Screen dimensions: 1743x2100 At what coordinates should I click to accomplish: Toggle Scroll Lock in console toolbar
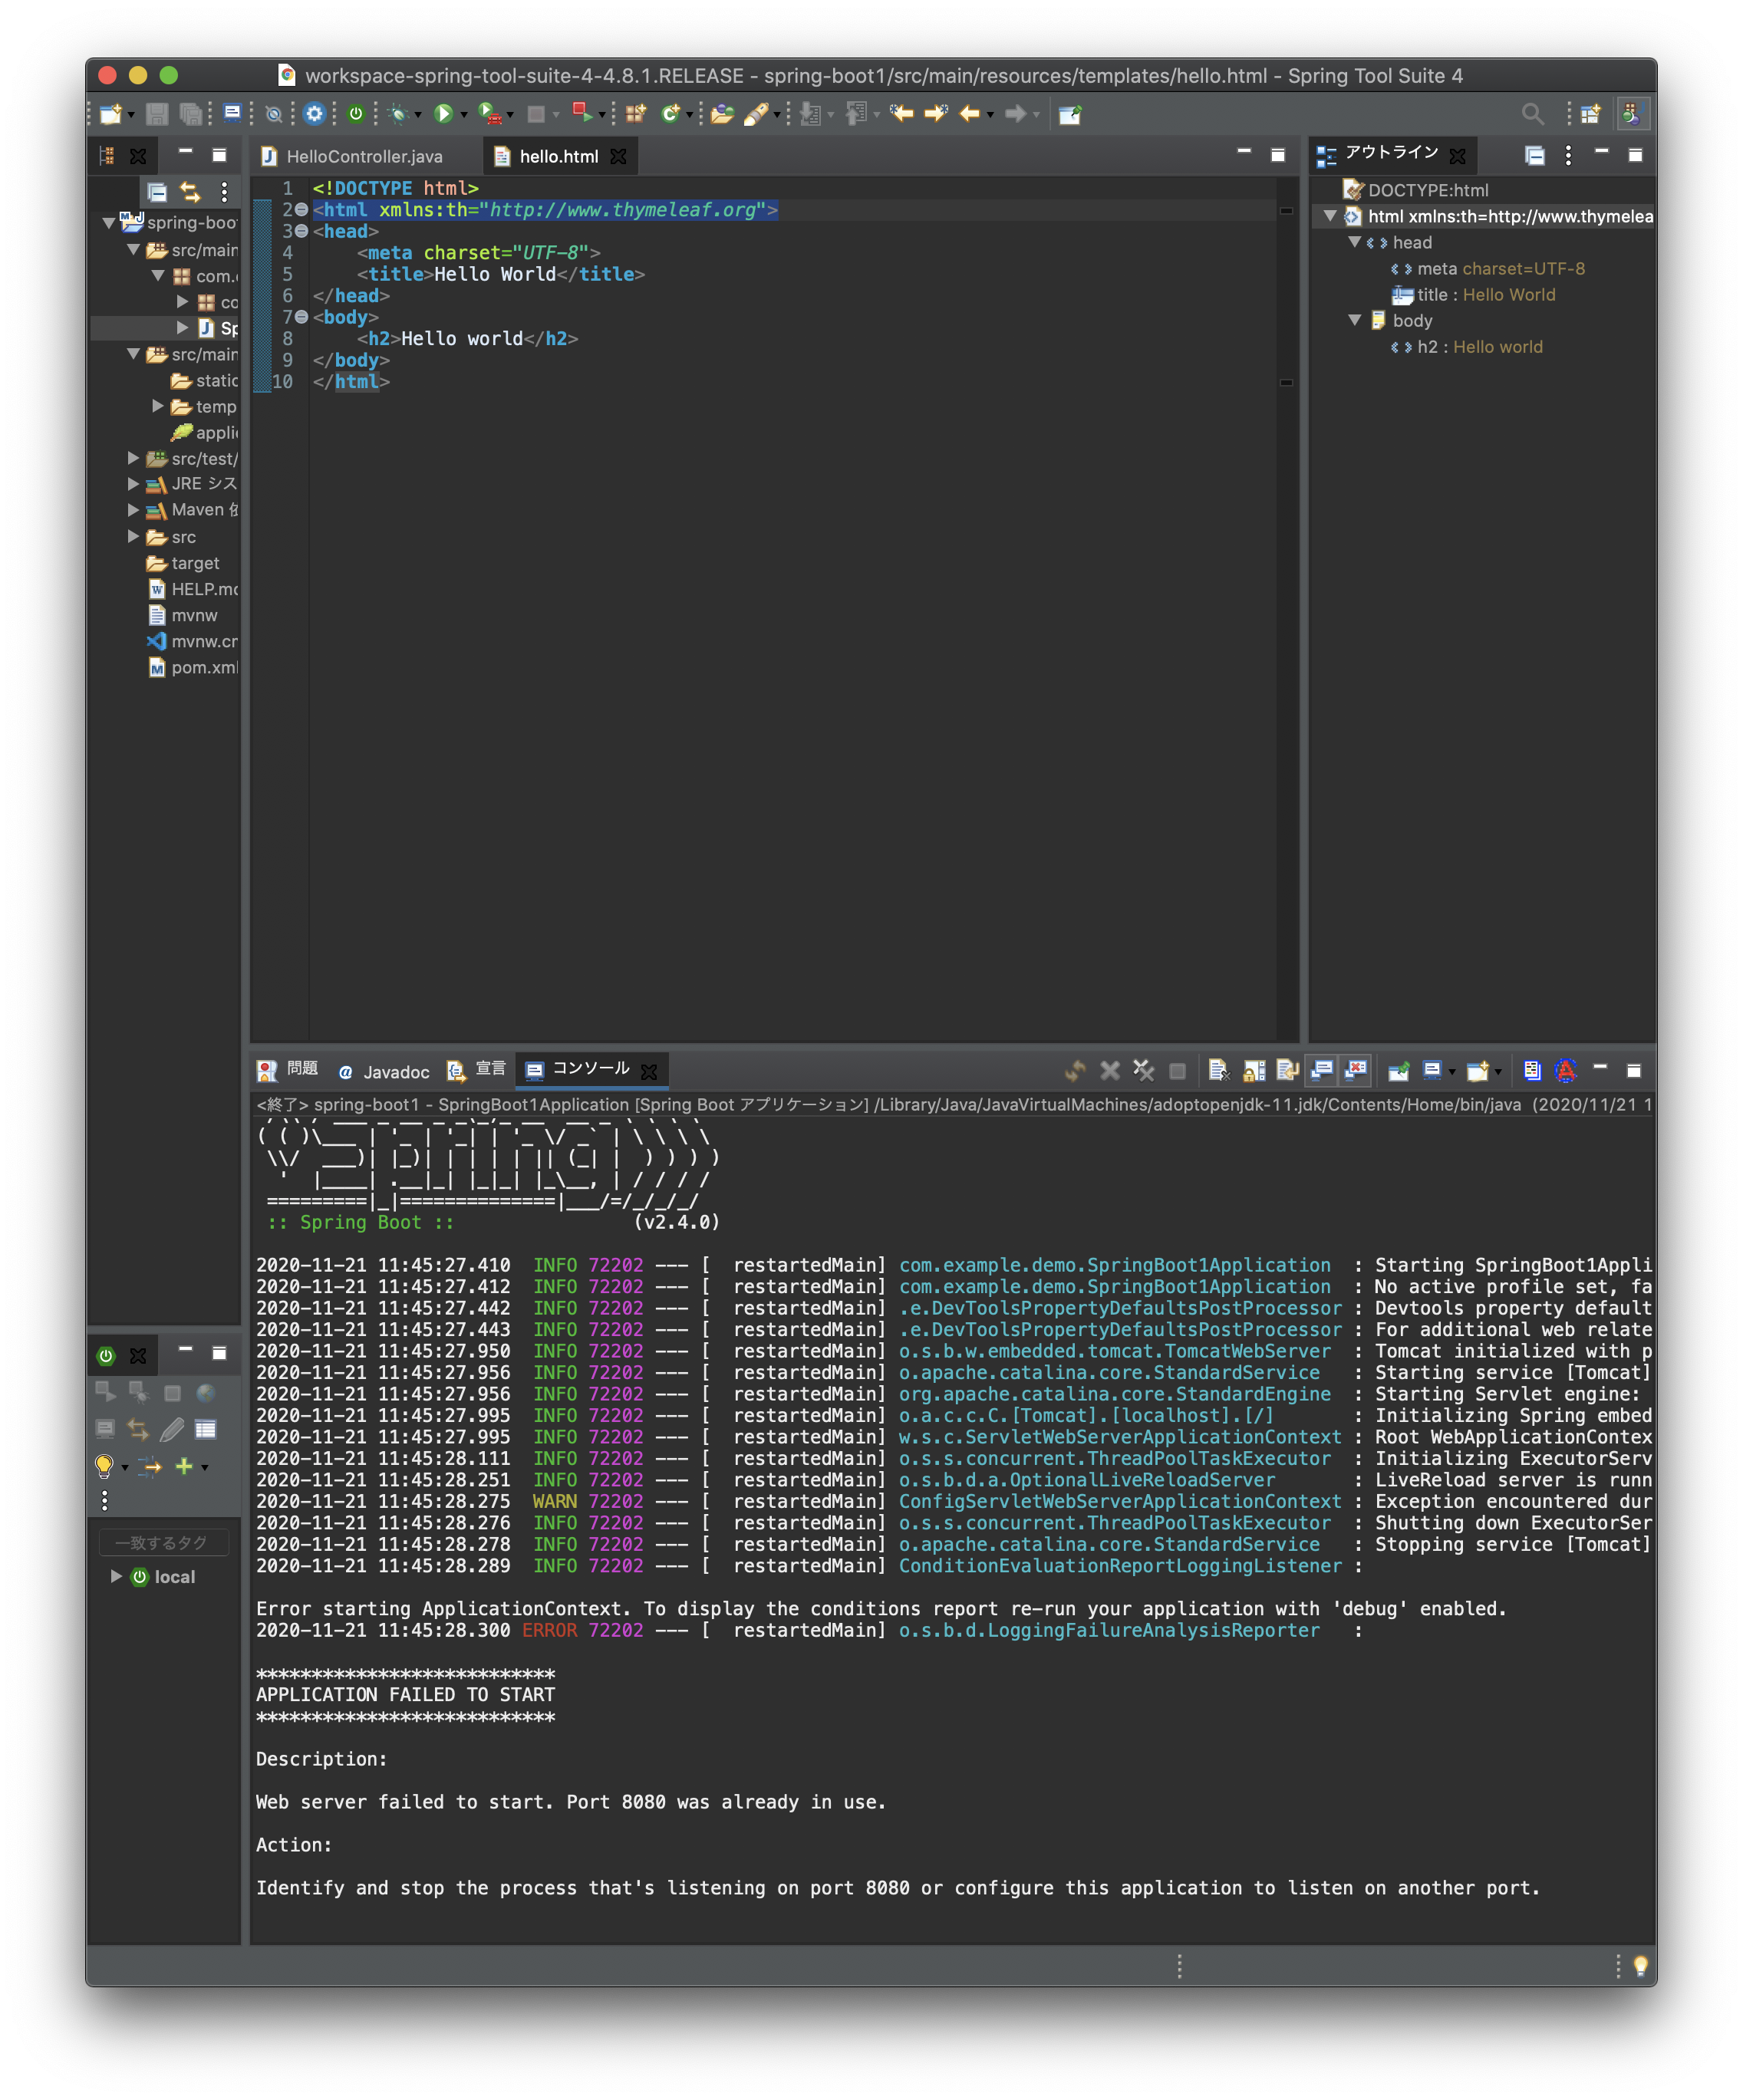pos(1254,1071)
